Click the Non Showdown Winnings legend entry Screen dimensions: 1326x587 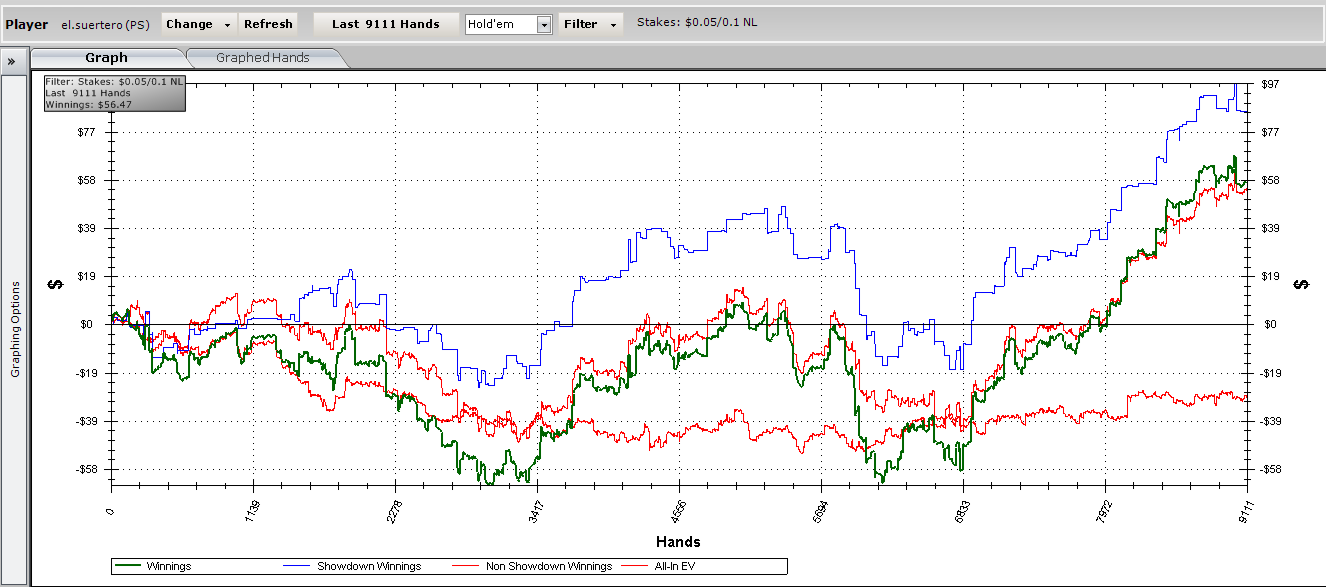[x=548, y=566]
